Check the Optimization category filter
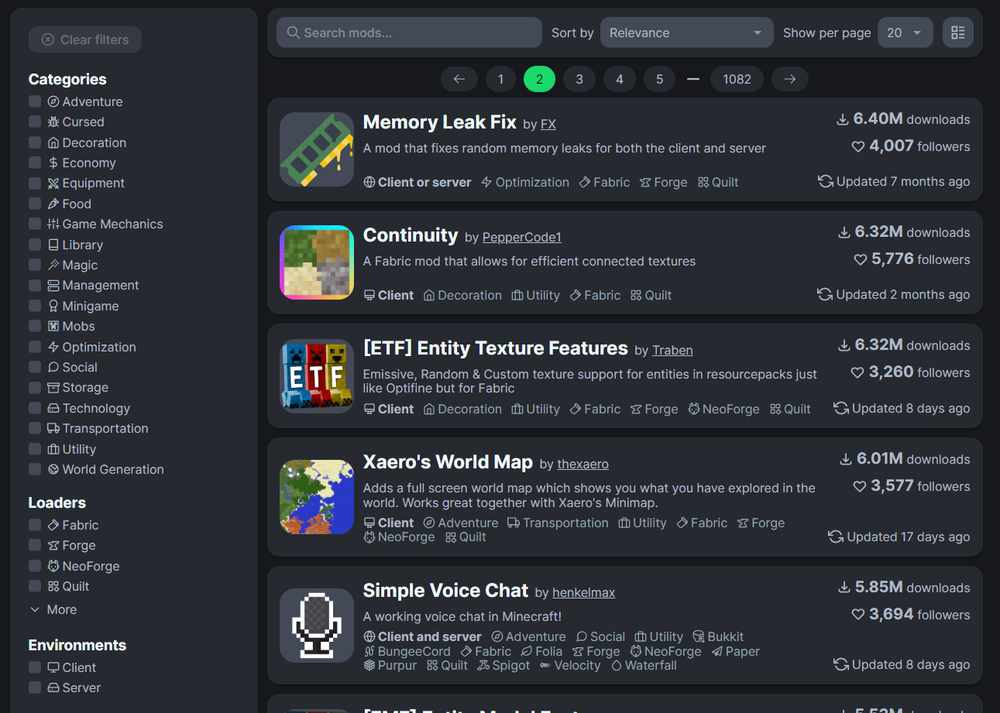The width and height of the screenshot is (1000, 713). pyautogui.click(x=35, y=347)
